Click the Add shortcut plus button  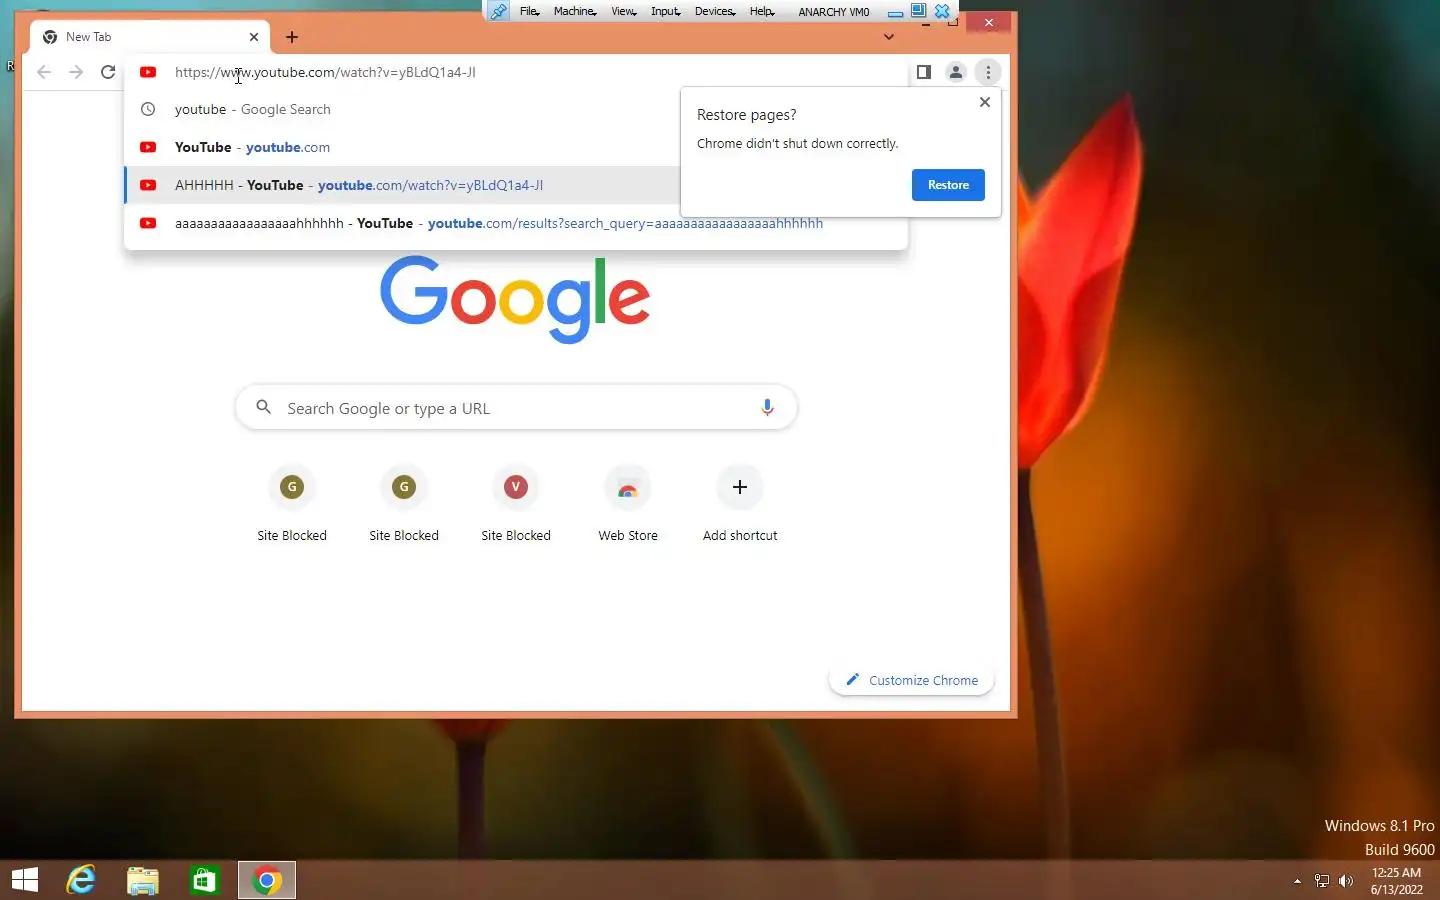click(x=740, y=487)
